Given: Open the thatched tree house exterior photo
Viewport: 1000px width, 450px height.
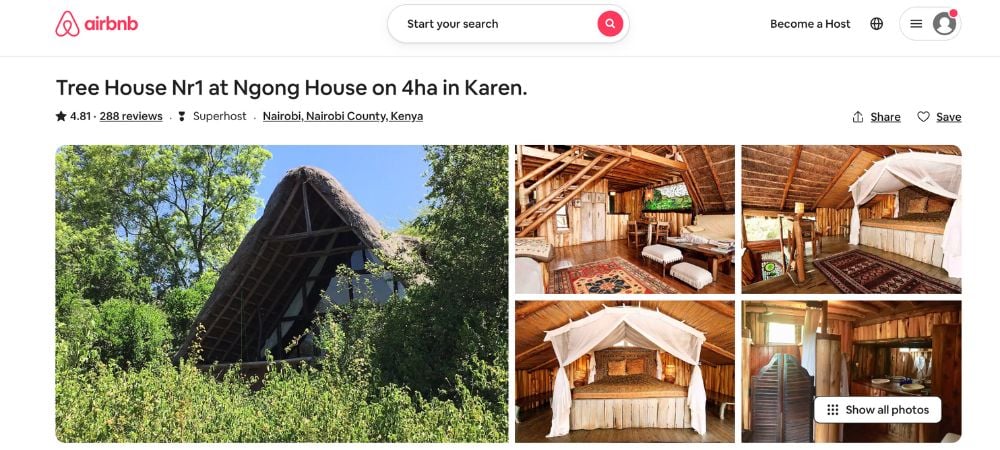Looking at the screenshot, I should coord(282,294).
